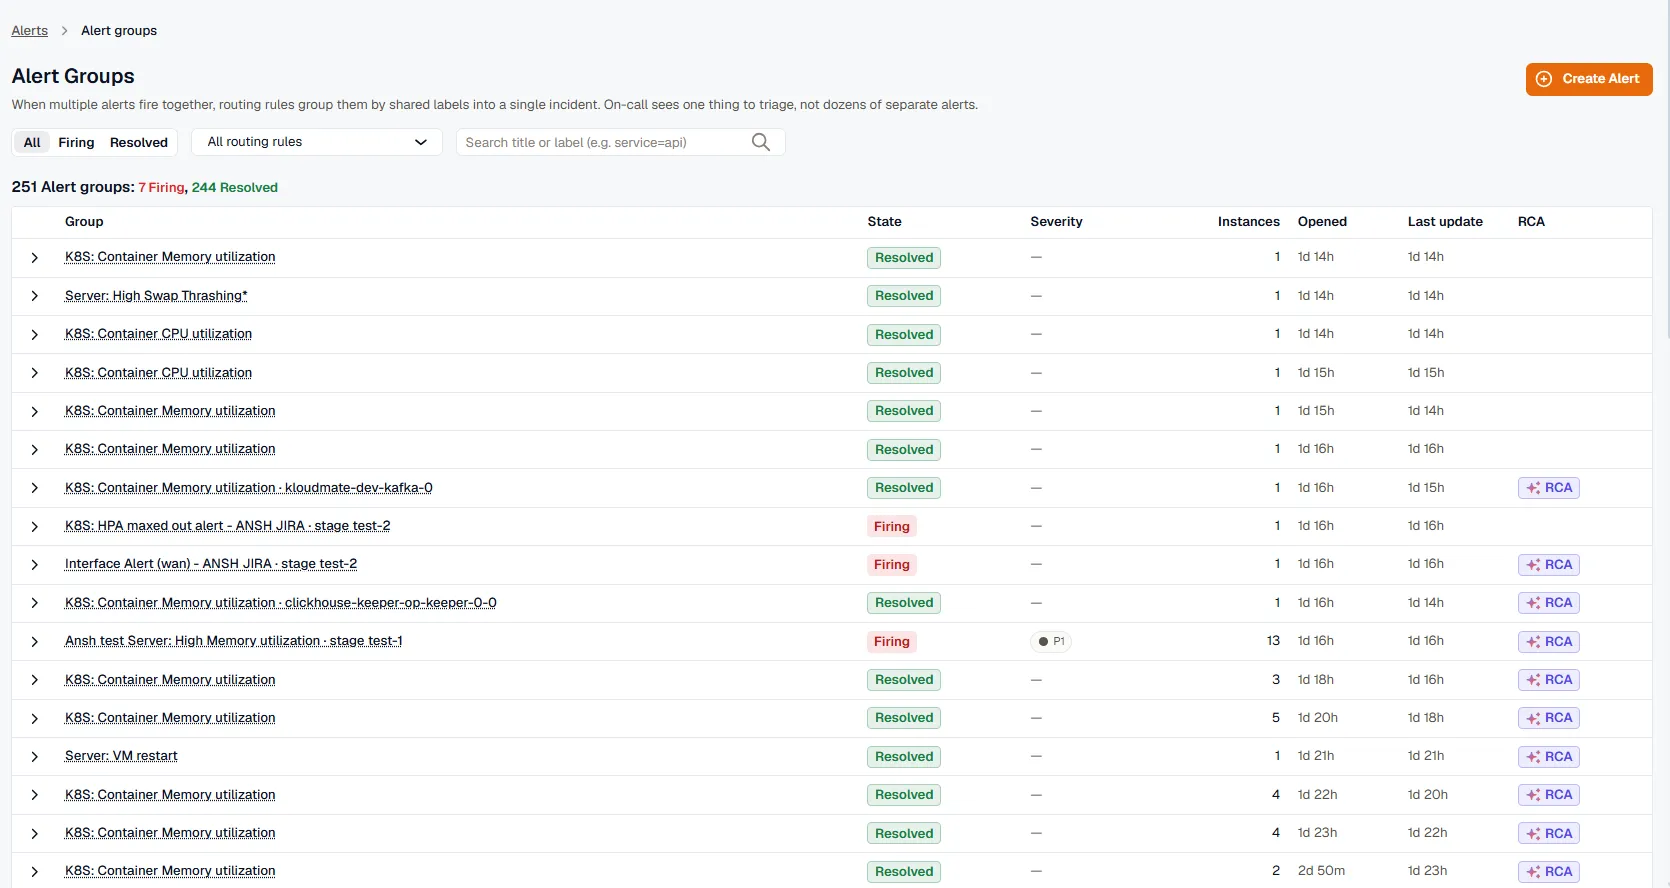This screenshot has height=888, width=1670.
Task: Show All alert groups filter
Action: click(32, 142)
